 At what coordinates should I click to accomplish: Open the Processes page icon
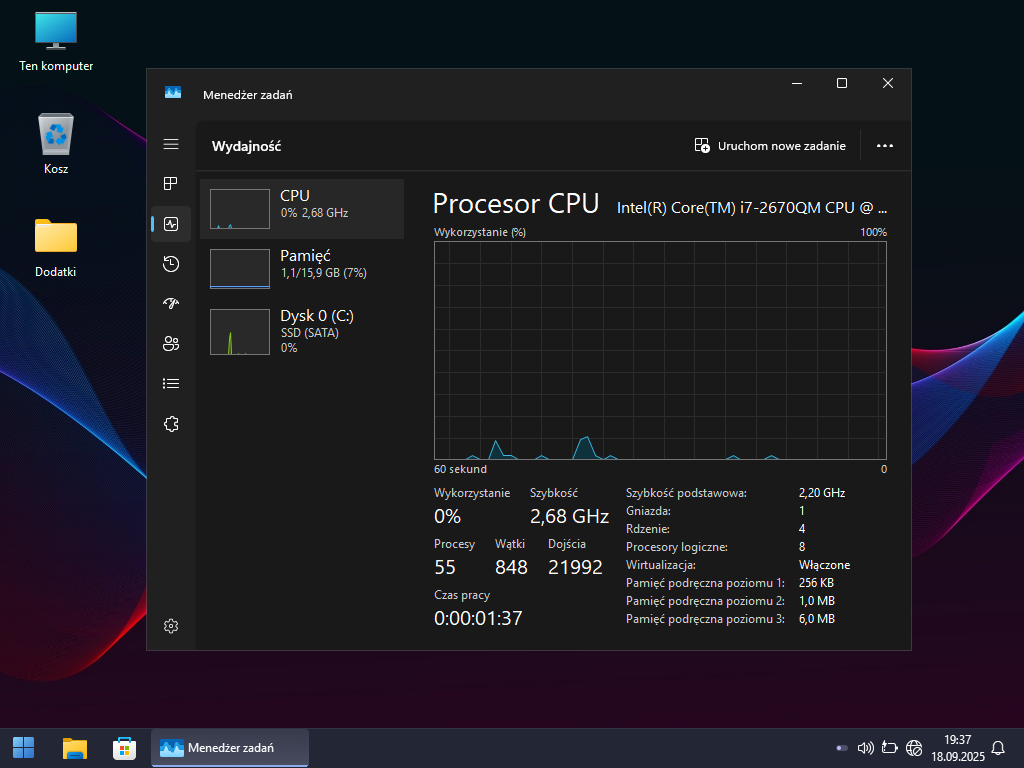click(x=171, y=184)
